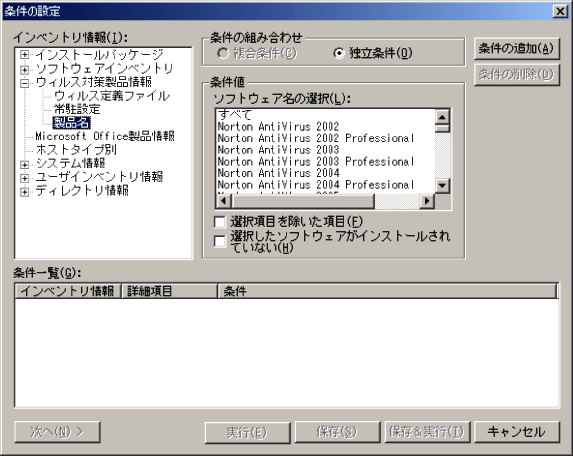Click software list scroll down arrow
Screen dimensions: 573x456
[x=442, y=186]
